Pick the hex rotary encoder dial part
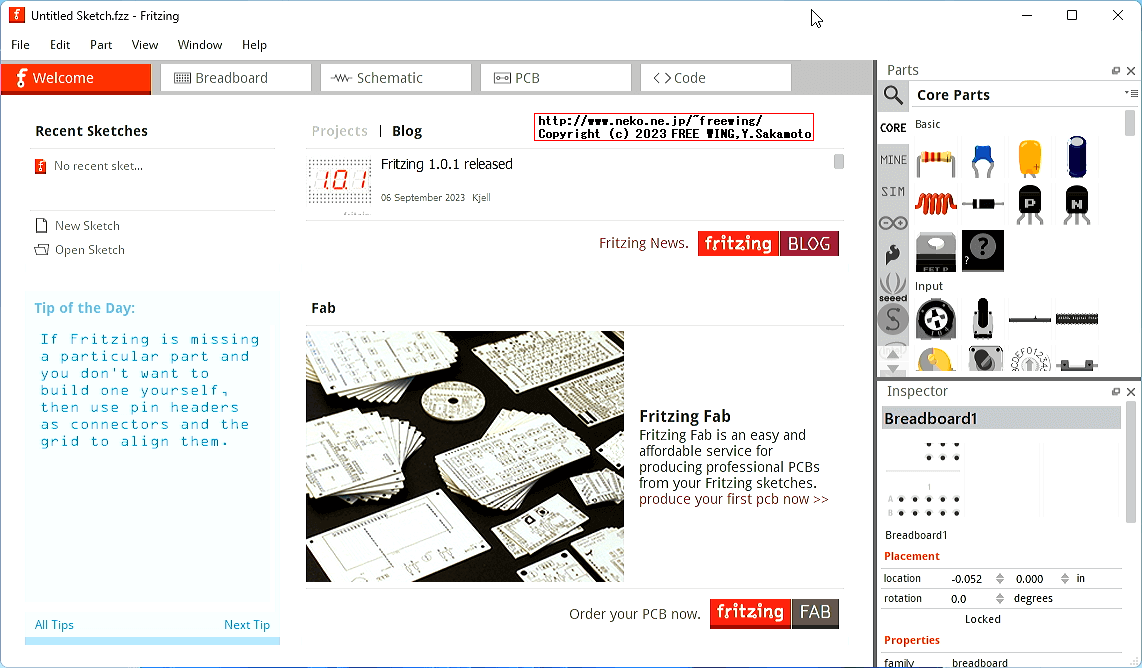This screenshot has width=1142, height=668. pos(1030,359)
